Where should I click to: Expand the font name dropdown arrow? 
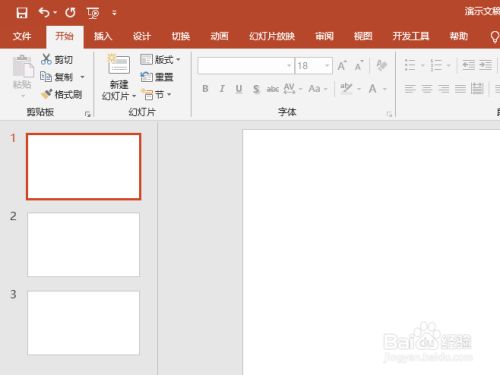[289, 66]
